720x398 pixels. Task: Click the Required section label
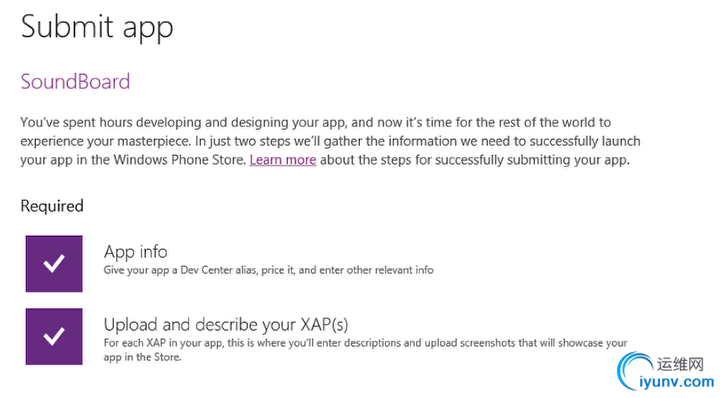52,206
